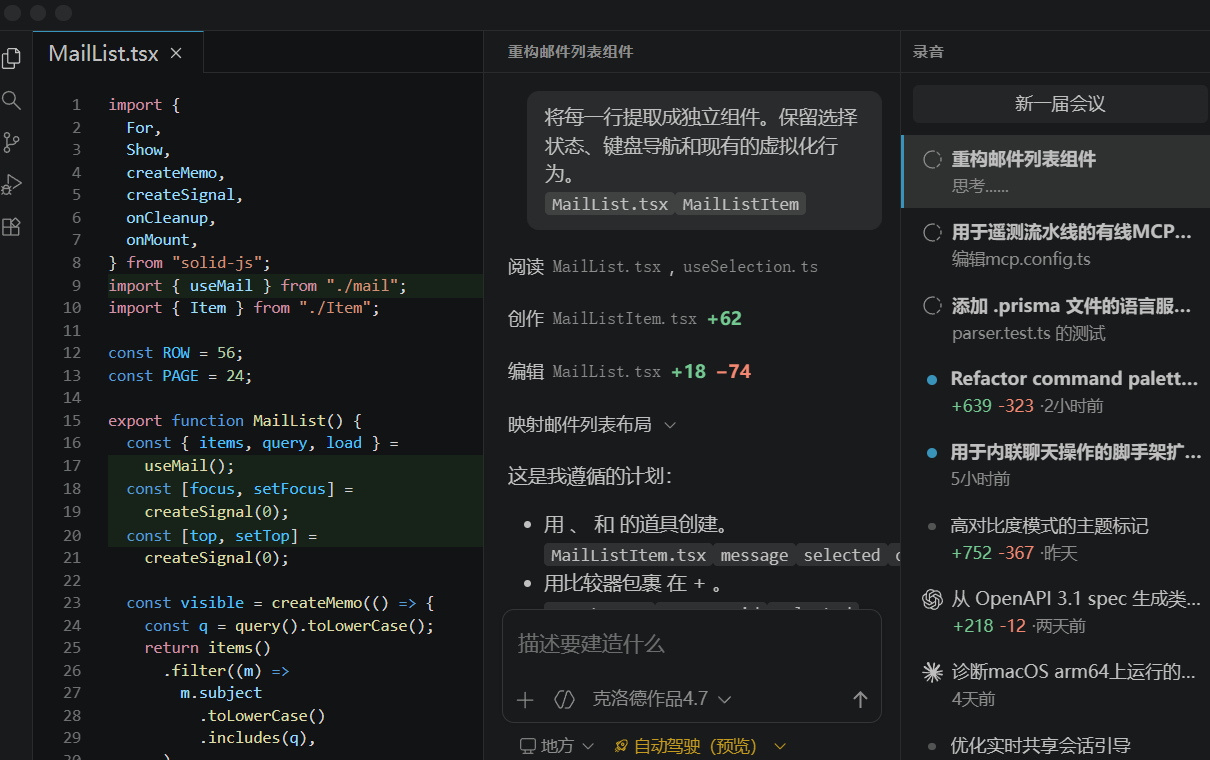1210x760 pixels.
Task: Open MailListItem.tsx link in 创作 row
Action: pos(625,319)
